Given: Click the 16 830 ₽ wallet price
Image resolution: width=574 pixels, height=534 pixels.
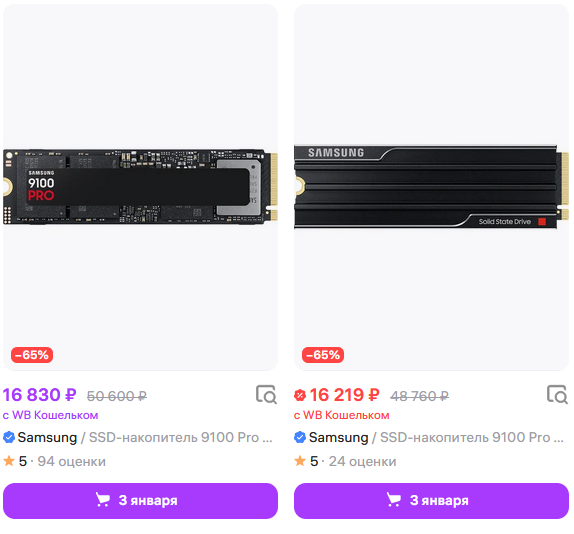Looking at the screenshot, I should click(x=40, y=395).
